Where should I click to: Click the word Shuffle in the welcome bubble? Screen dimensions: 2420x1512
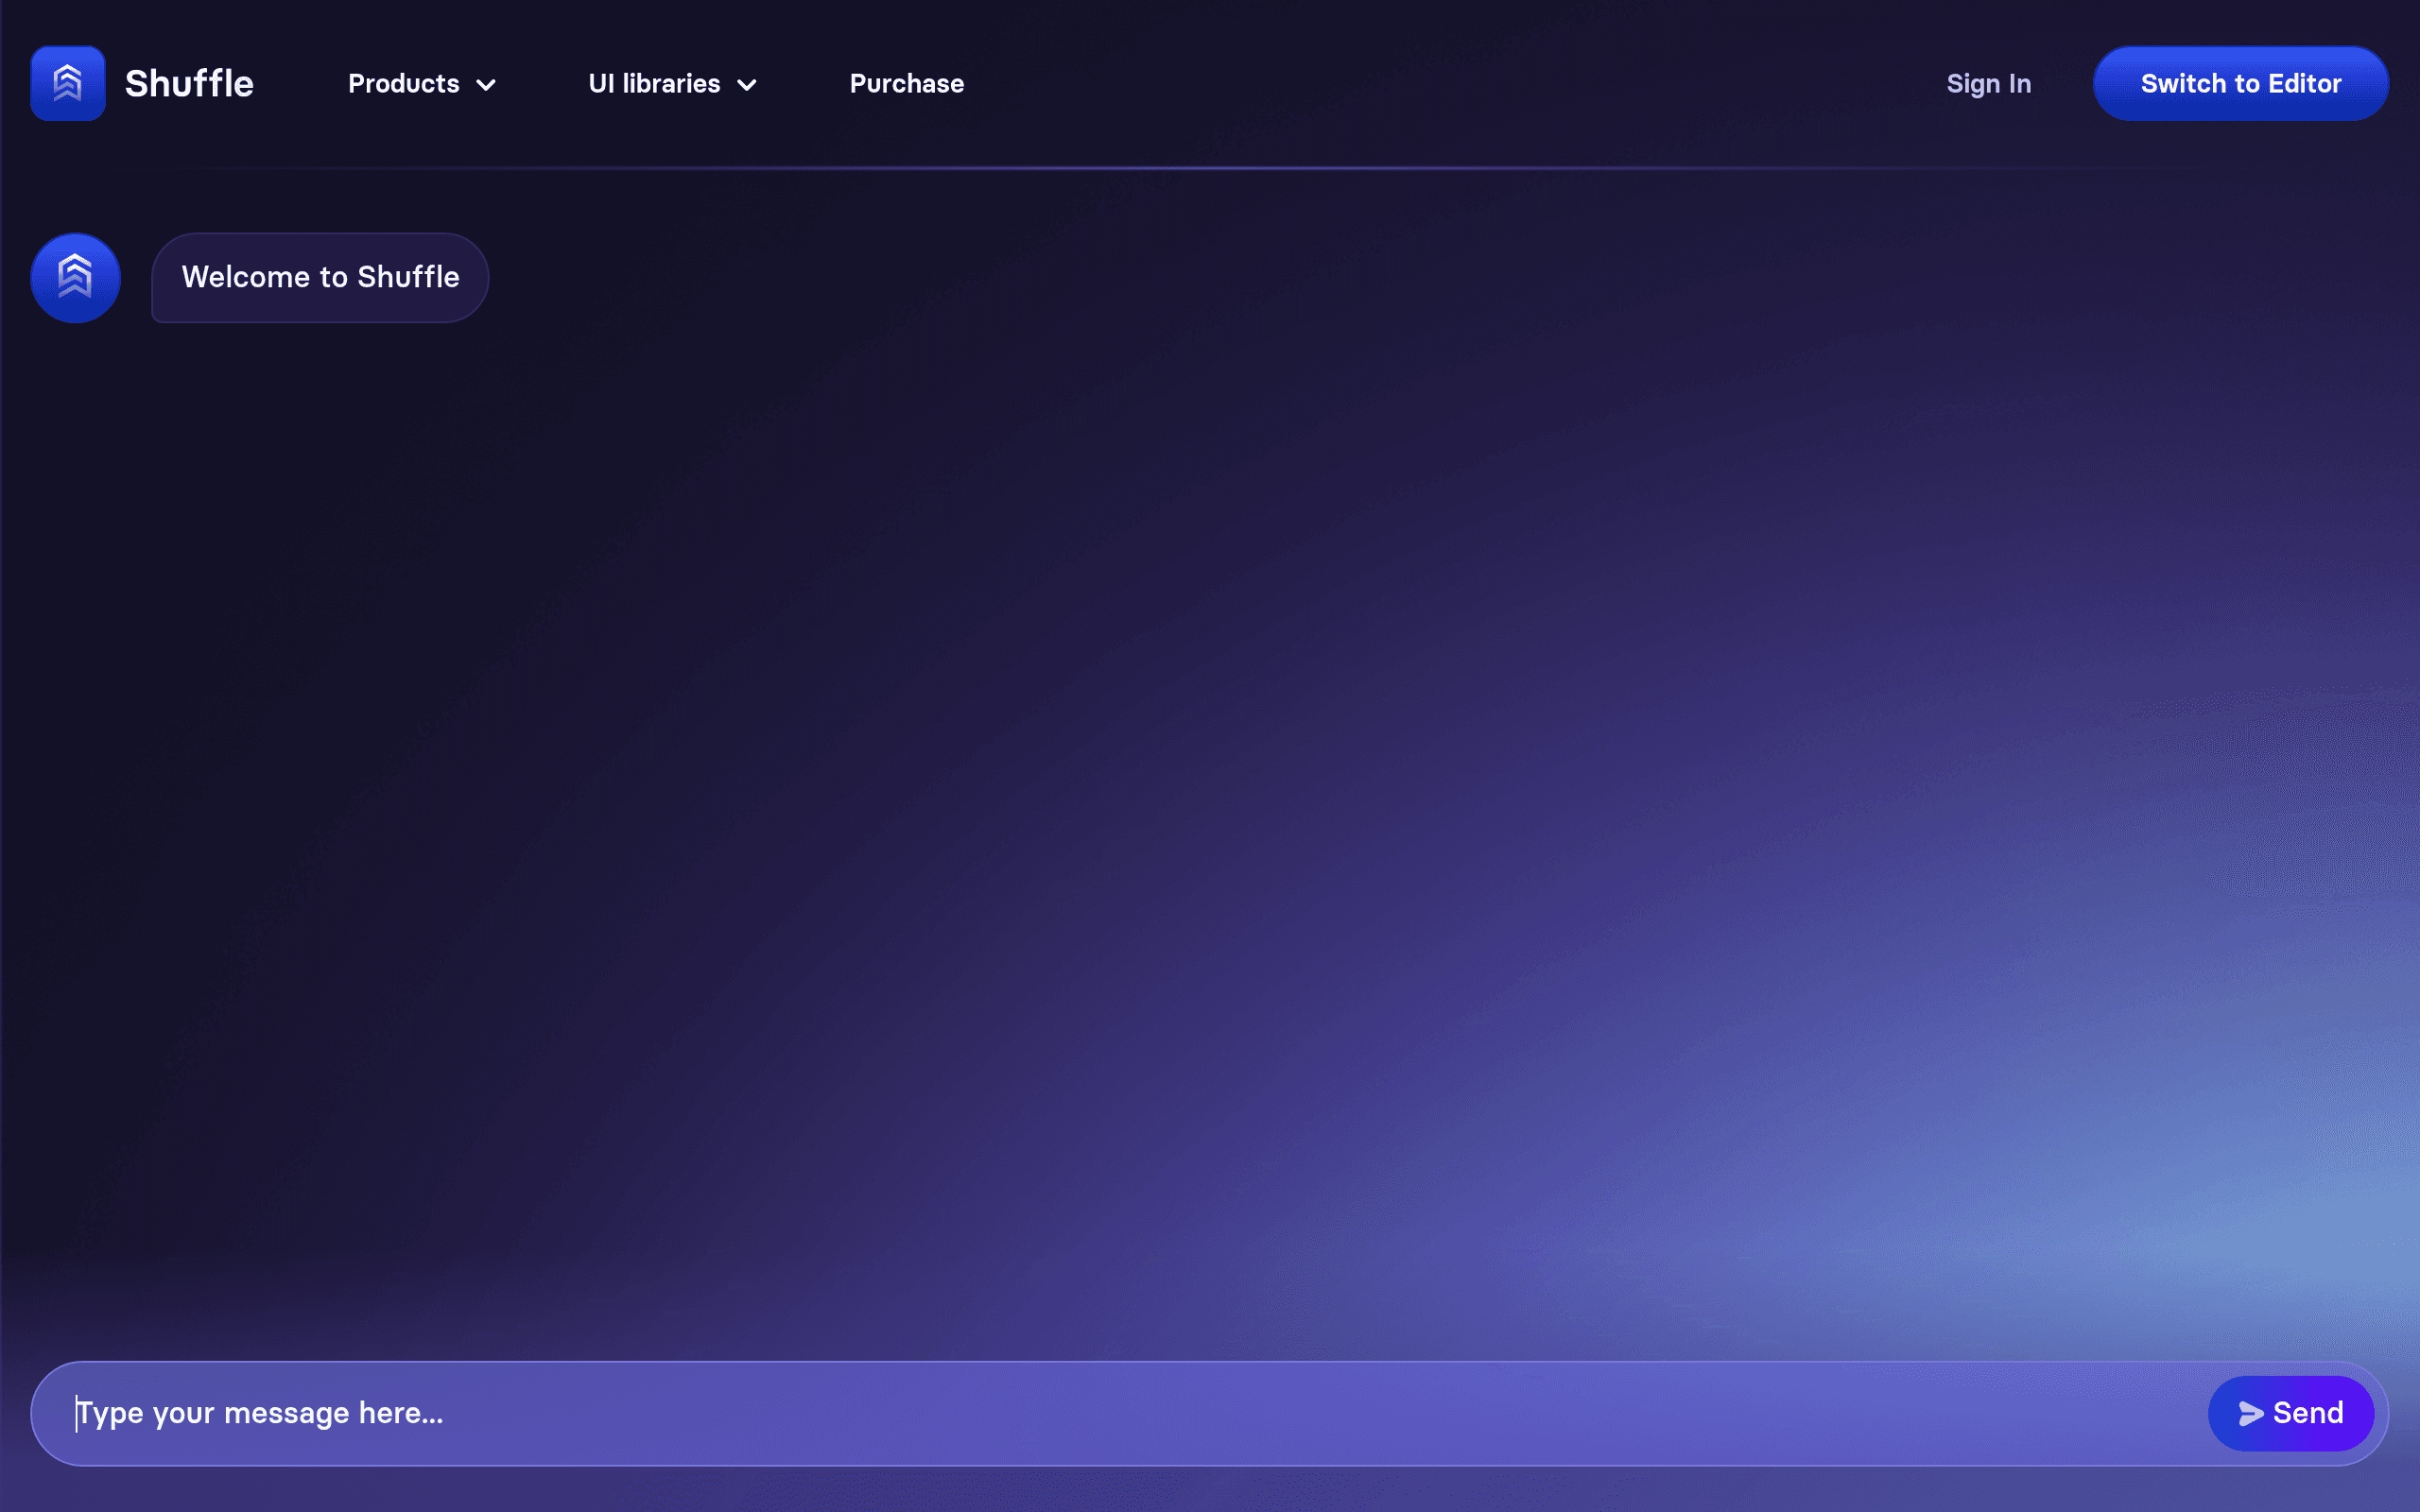coord(408,277)
